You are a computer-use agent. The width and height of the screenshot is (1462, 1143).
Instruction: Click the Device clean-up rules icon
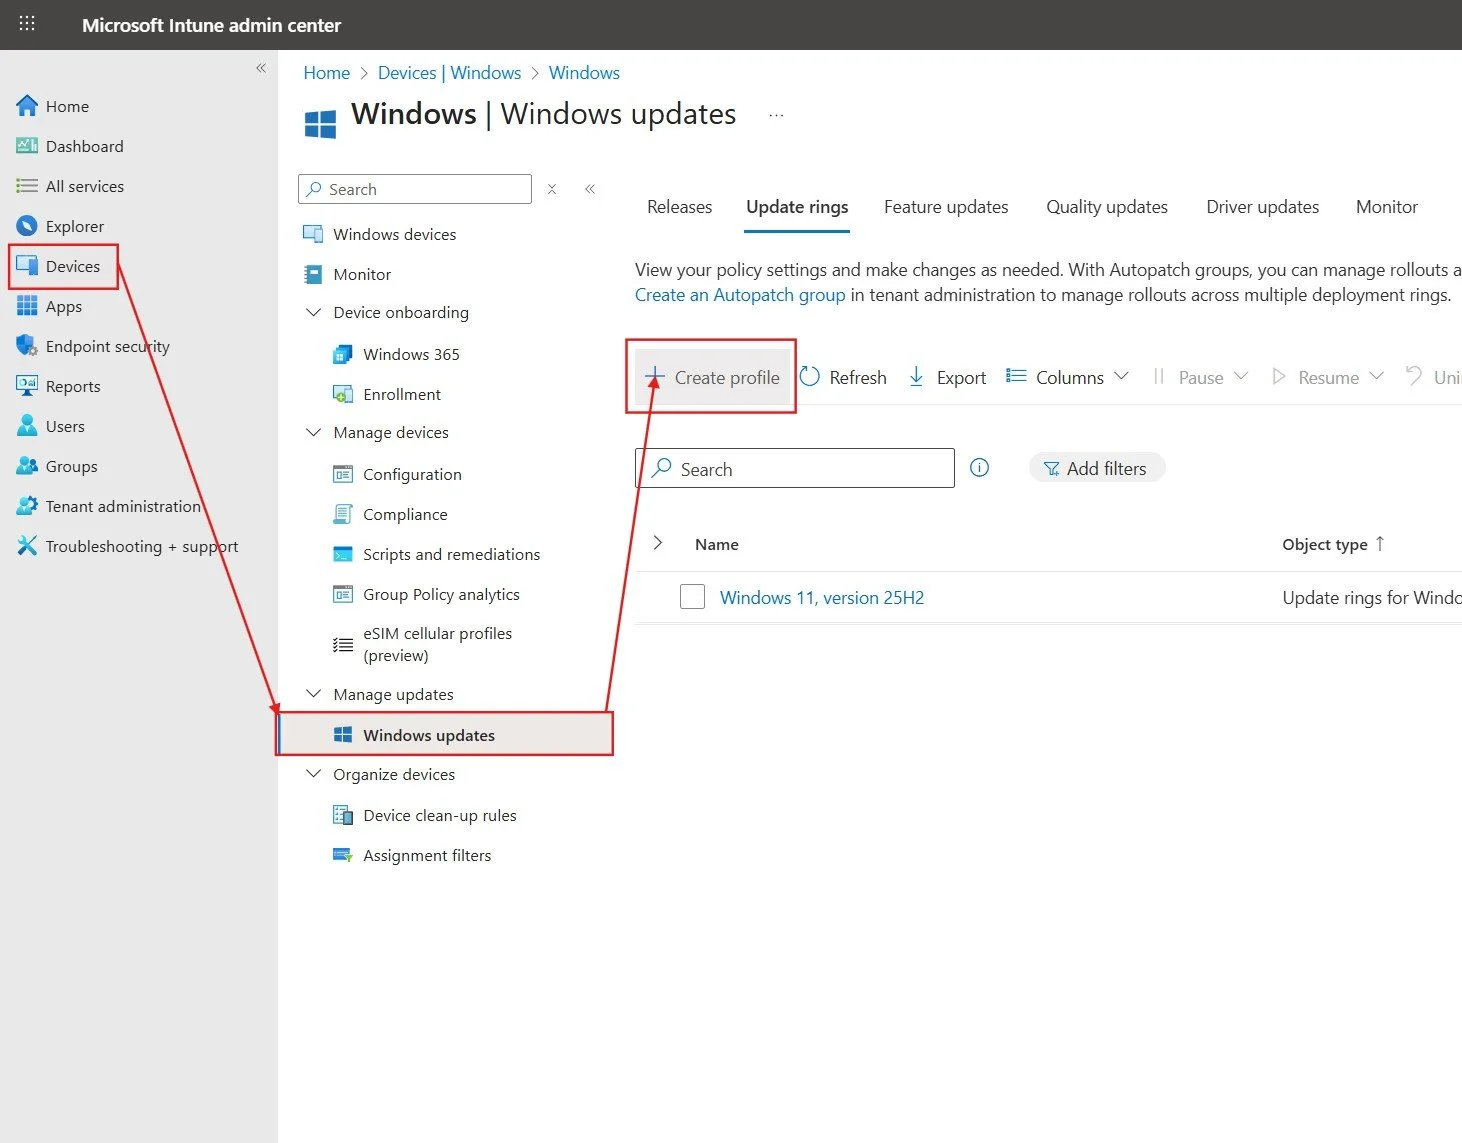pos(342,815)
